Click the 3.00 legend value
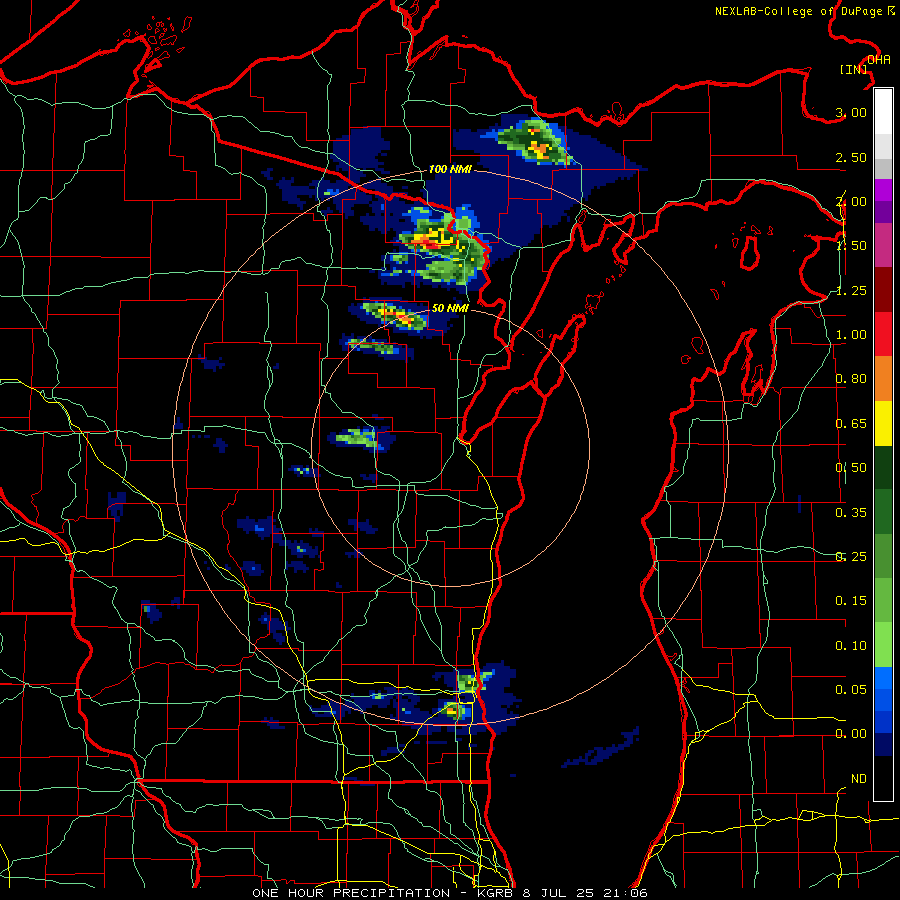Screen dimensions: 900x900 tap(851, 112)
